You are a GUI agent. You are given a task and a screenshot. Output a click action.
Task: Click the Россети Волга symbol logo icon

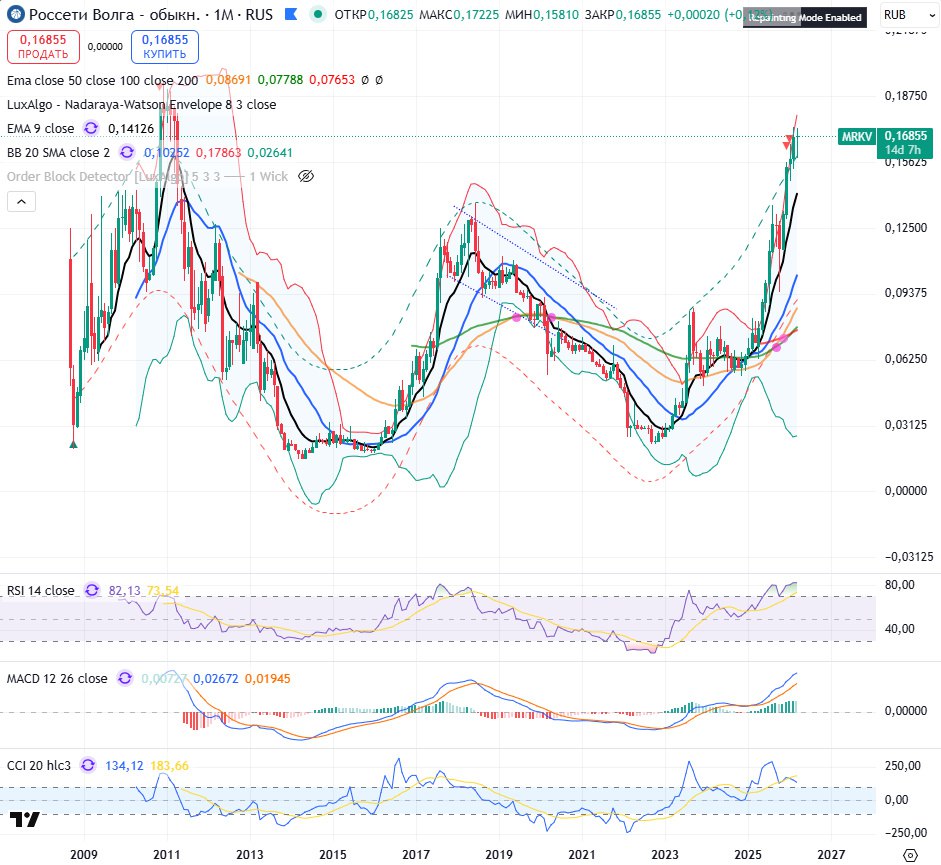coord(16,16)
